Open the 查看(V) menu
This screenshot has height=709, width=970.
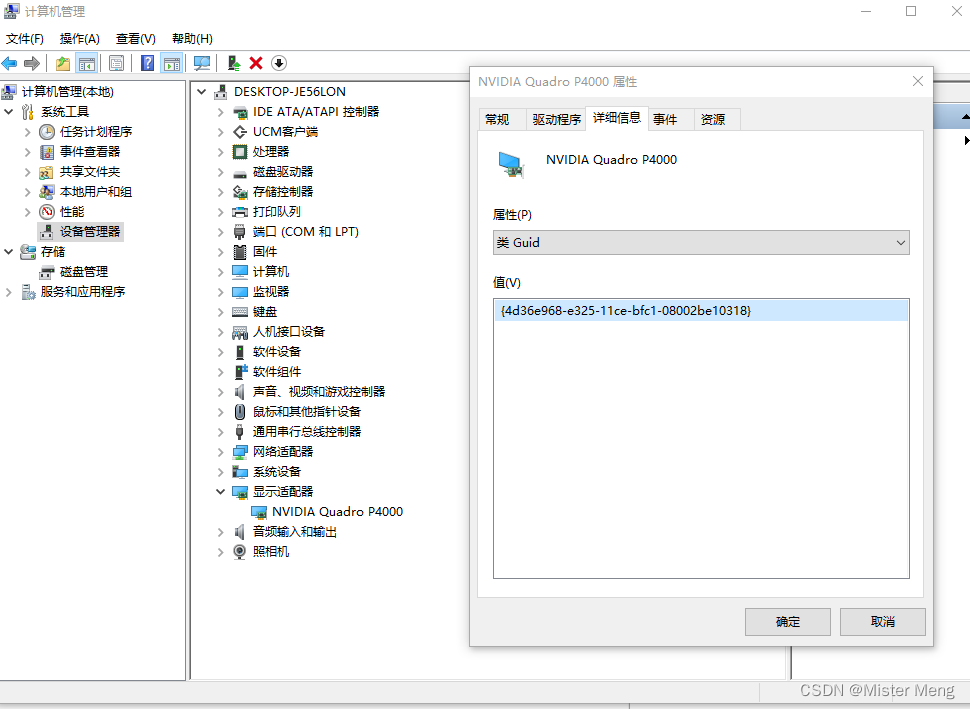click(x=135, y=39)
